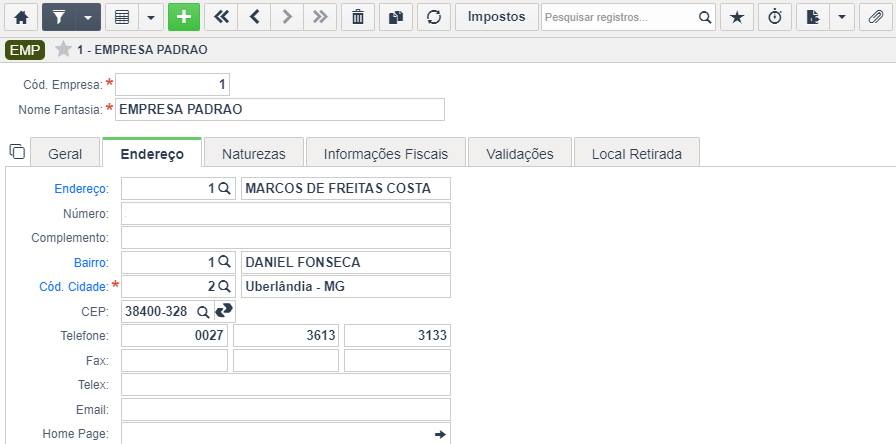The image size is (896, 444).
Task: Jump to the first record
Action: click(x=221, y=17)
